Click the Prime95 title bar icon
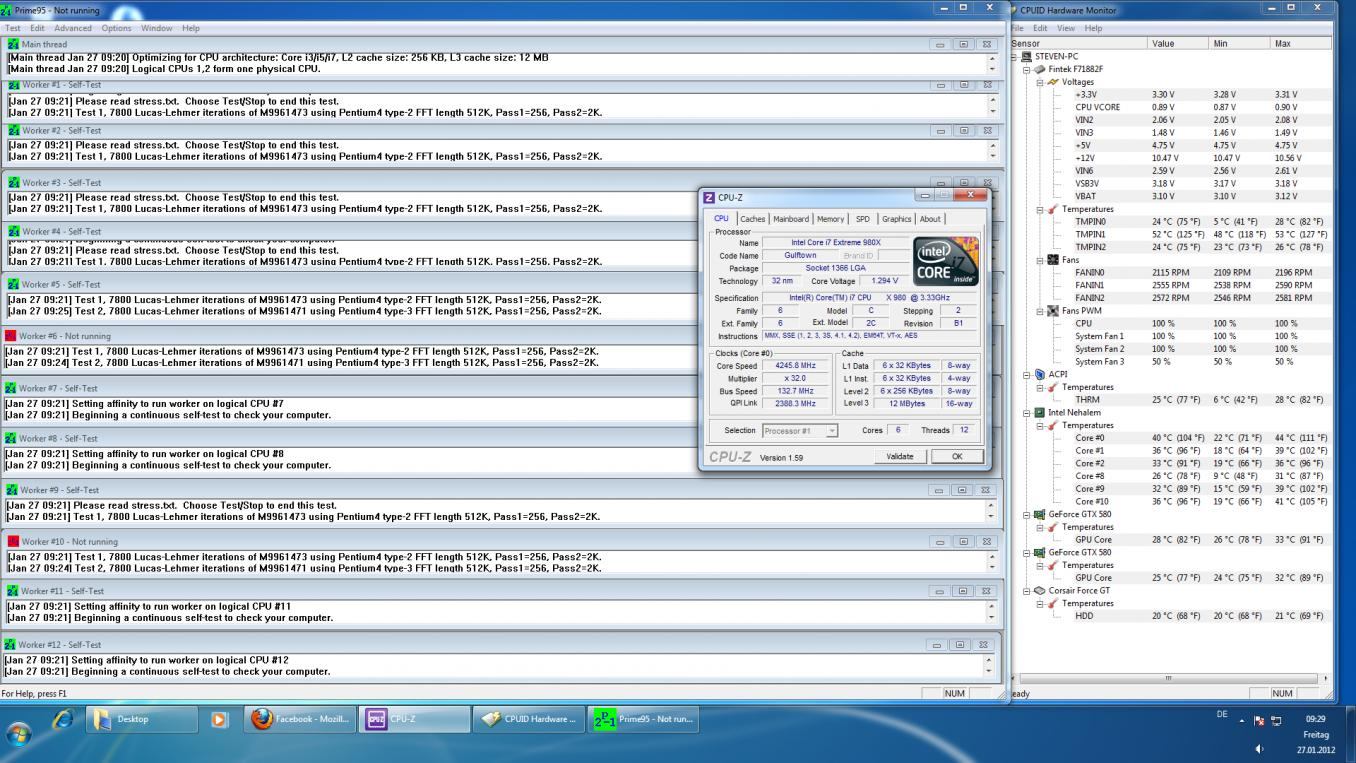Image resolution: width=1356 pixels, height=763 pixels. [6, 10]
